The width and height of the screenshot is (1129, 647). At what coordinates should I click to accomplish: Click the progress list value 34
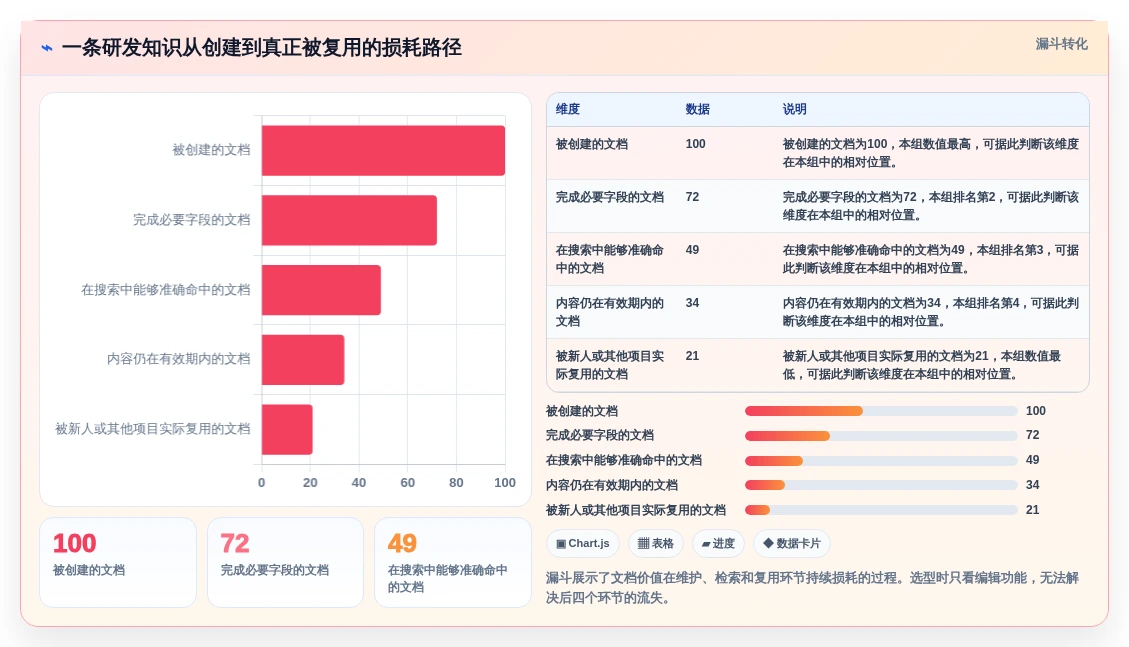tap(1033, 485)
